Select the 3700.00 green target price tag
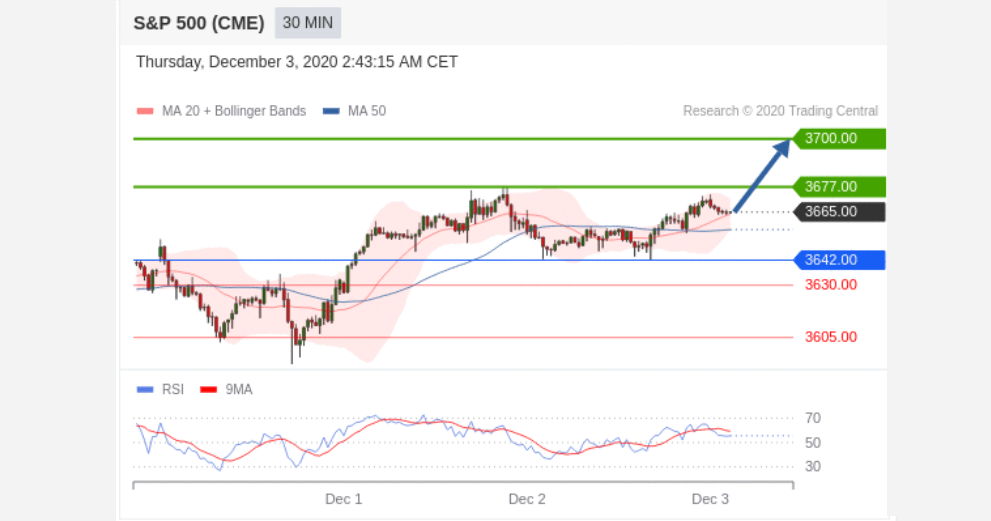Screen dimensions: 991x521 pyautogui.click(x=839, y=138)
